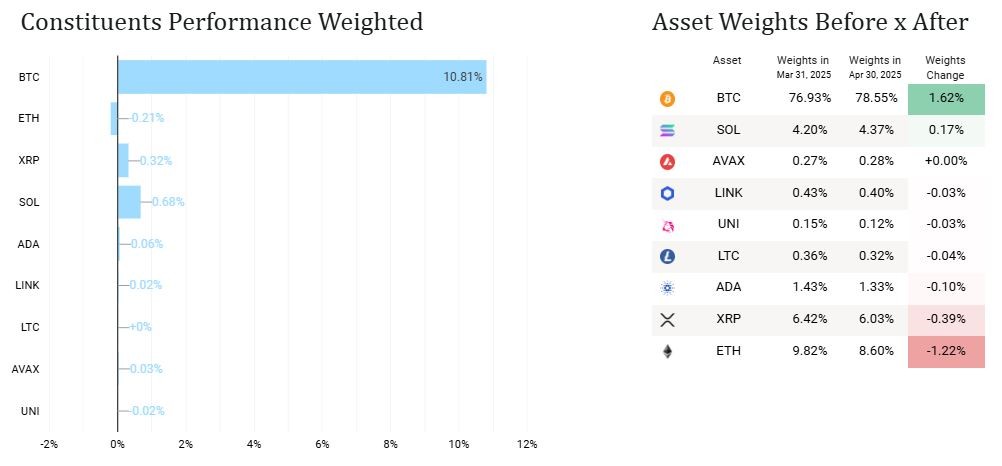Click the Ethereum ETH diamond icon
1002x466 pixels.
click(667, 351)
